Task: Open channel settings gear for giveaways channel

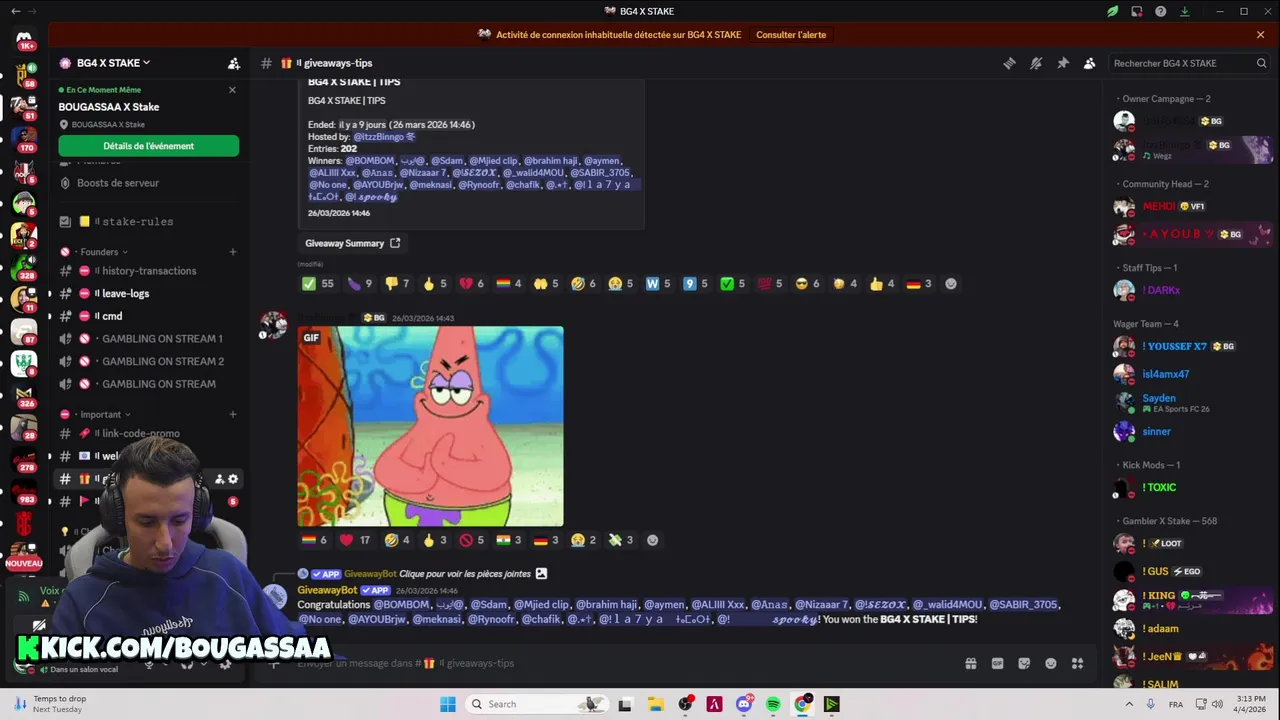Action: coord(233,479)
